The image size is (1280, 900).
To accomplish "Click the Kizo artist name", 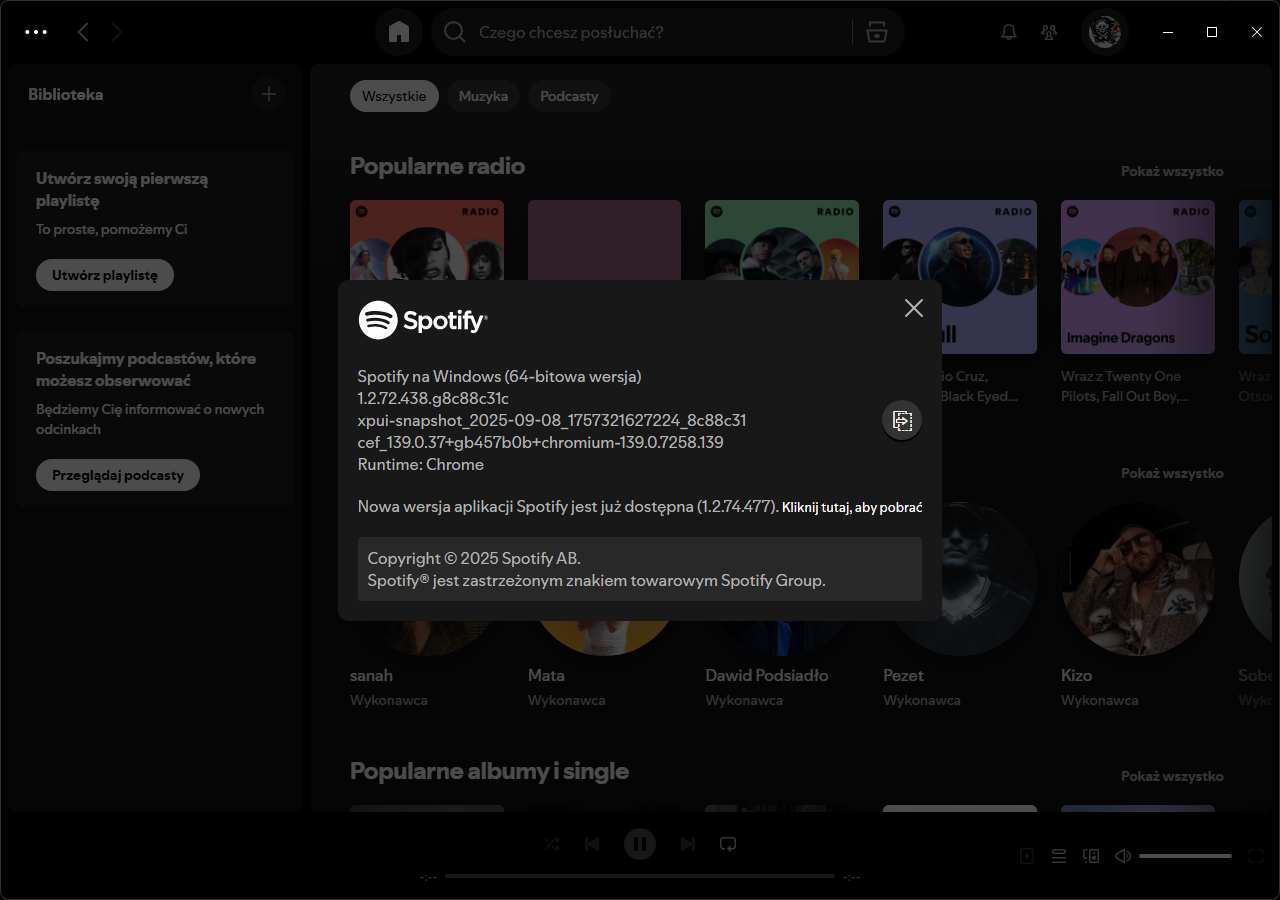I will (1076, 675).
